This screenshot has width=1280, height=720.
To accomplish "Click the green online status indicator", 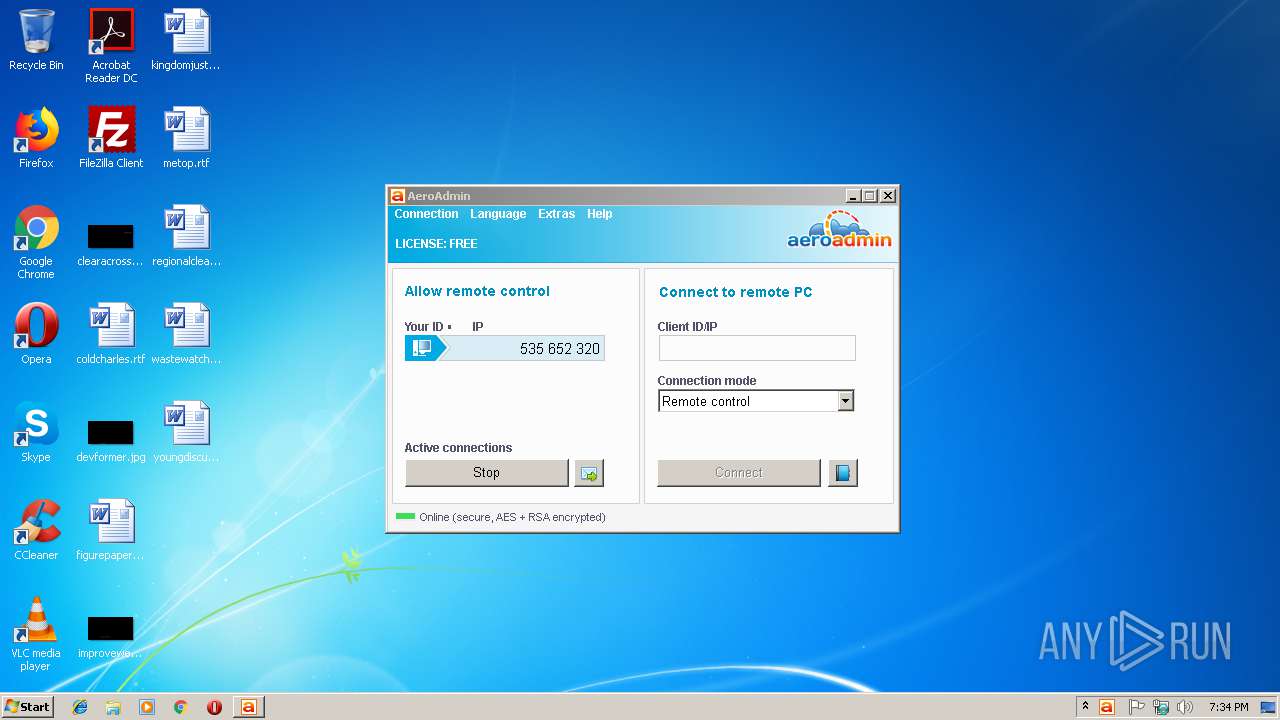I will [x=405, y=517].
